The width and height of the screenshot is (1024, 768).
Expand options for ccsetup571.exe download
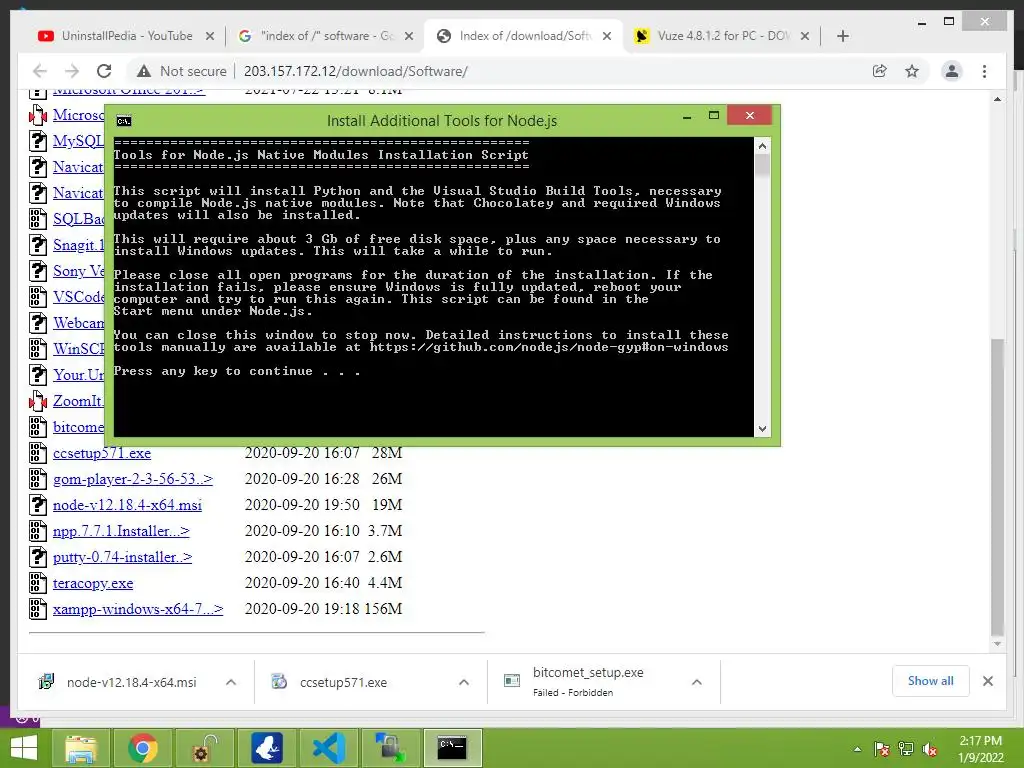(464, 682)
